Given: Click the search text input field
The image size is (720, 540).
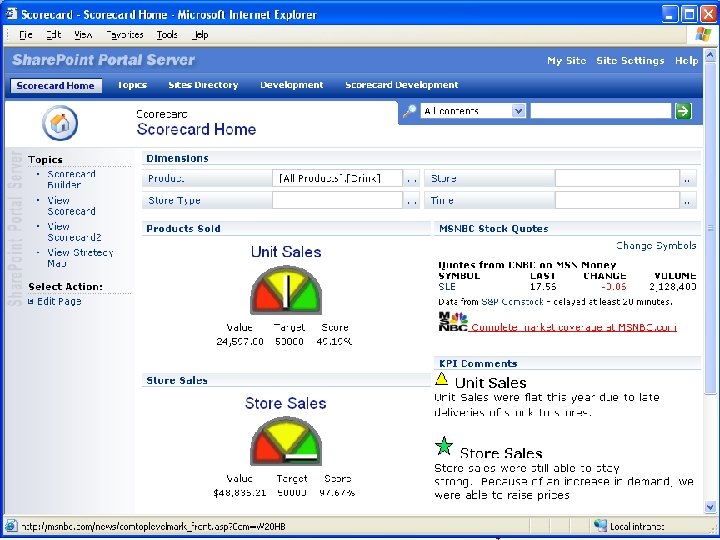Looking at the screenshot, I should click(x=601, y=111).
